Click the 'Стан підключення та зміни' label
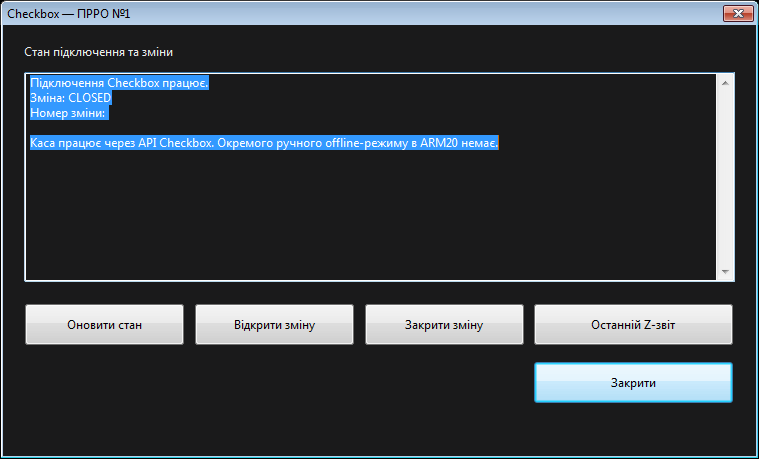The image size is (759, 459). (99, 52)
